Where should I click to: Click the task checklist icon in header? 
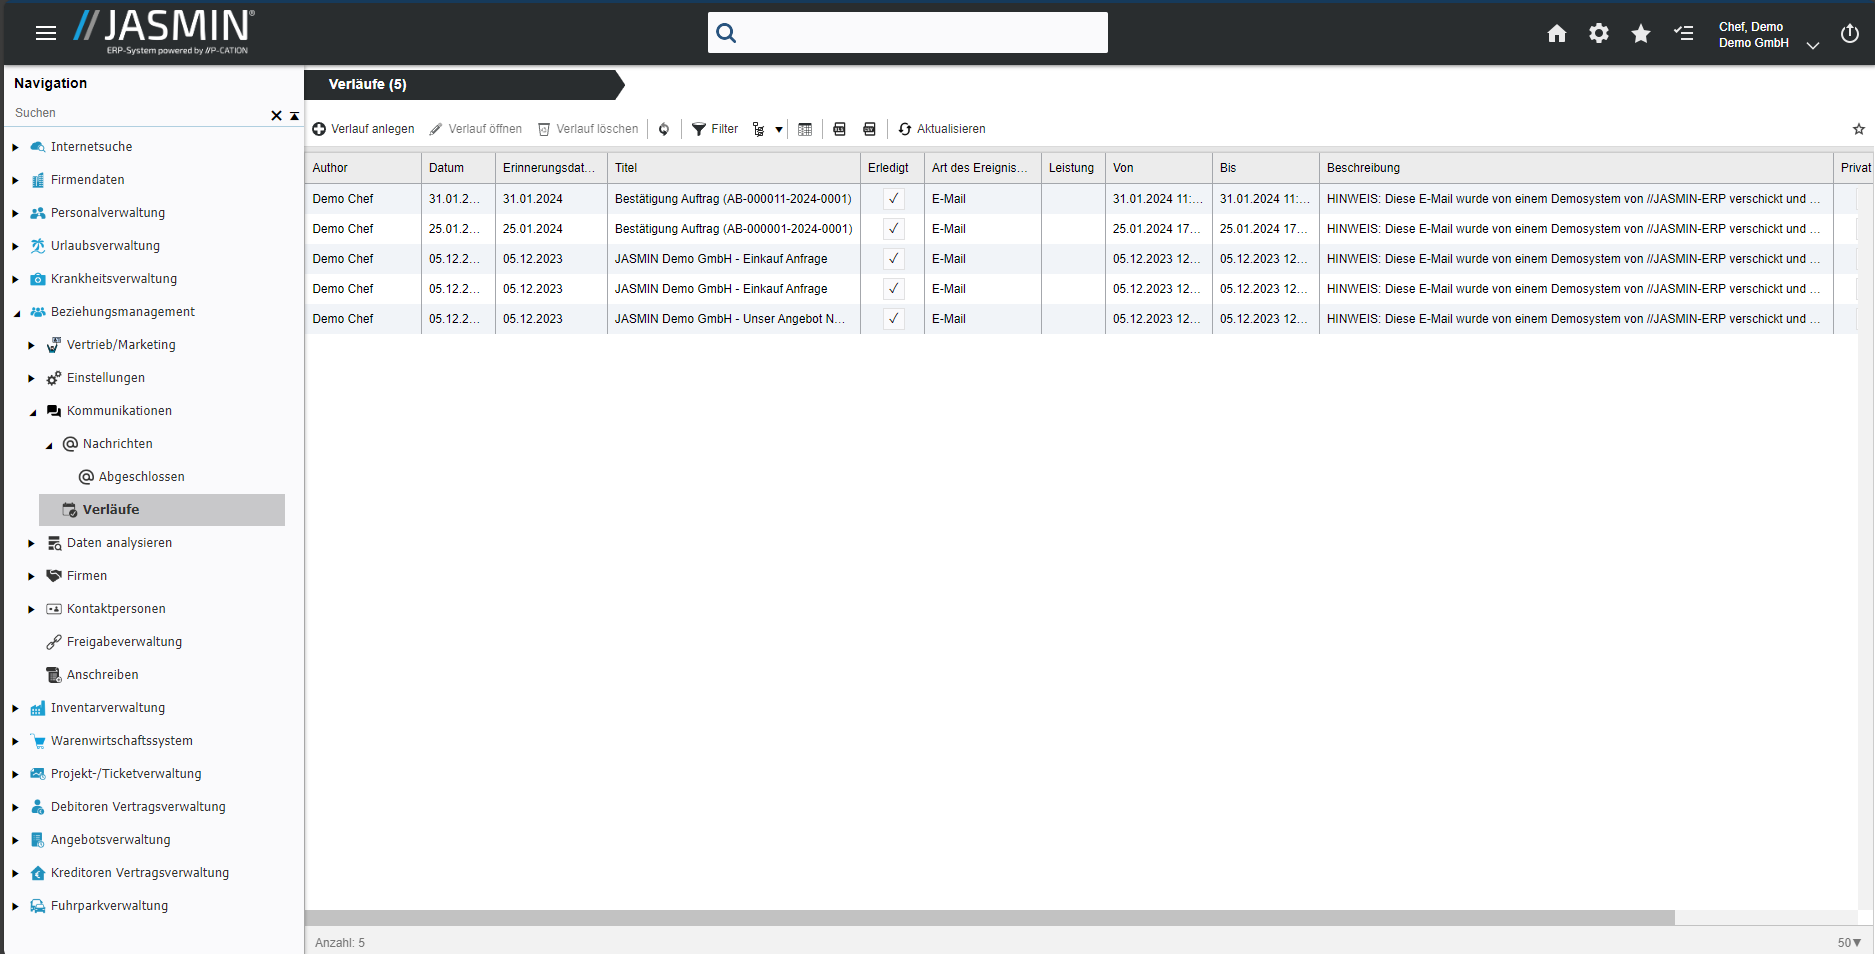[x=1683, y=34]
